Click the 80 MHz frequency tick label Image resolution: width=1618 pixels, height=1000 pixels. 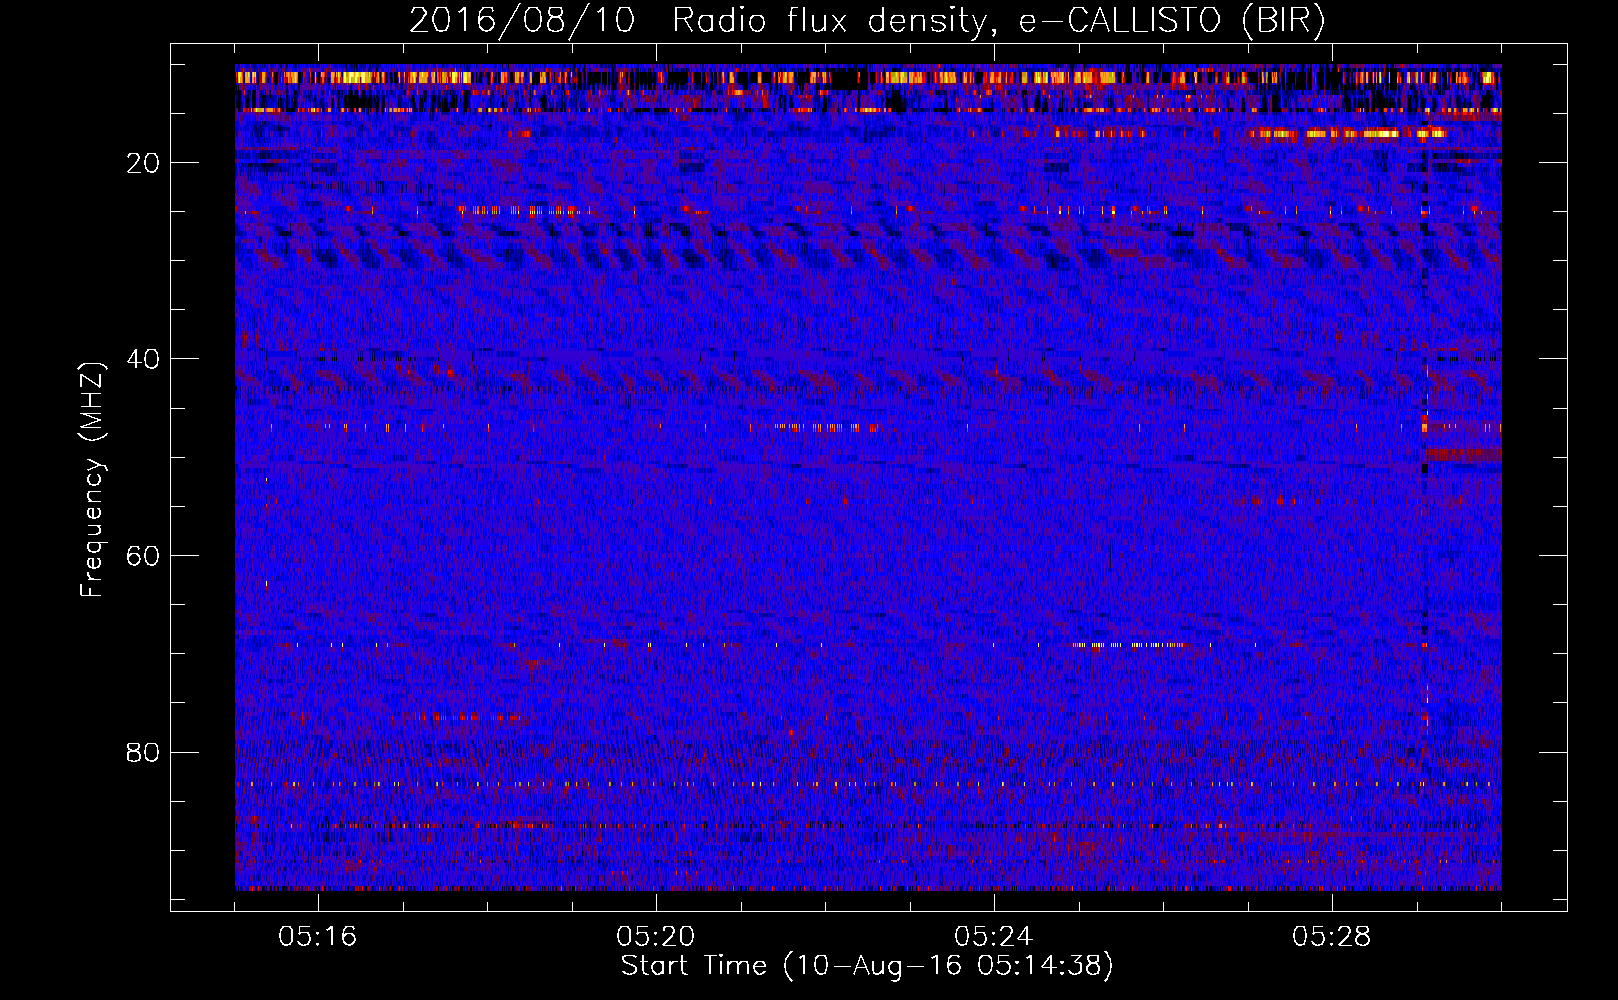pos(143,752)
